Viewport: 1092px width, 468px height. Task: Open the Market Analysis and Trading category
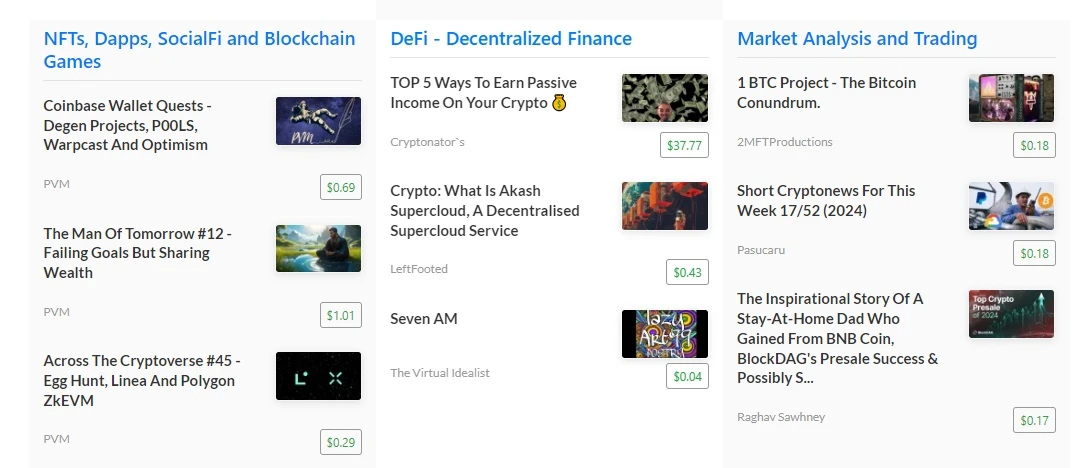857,38
